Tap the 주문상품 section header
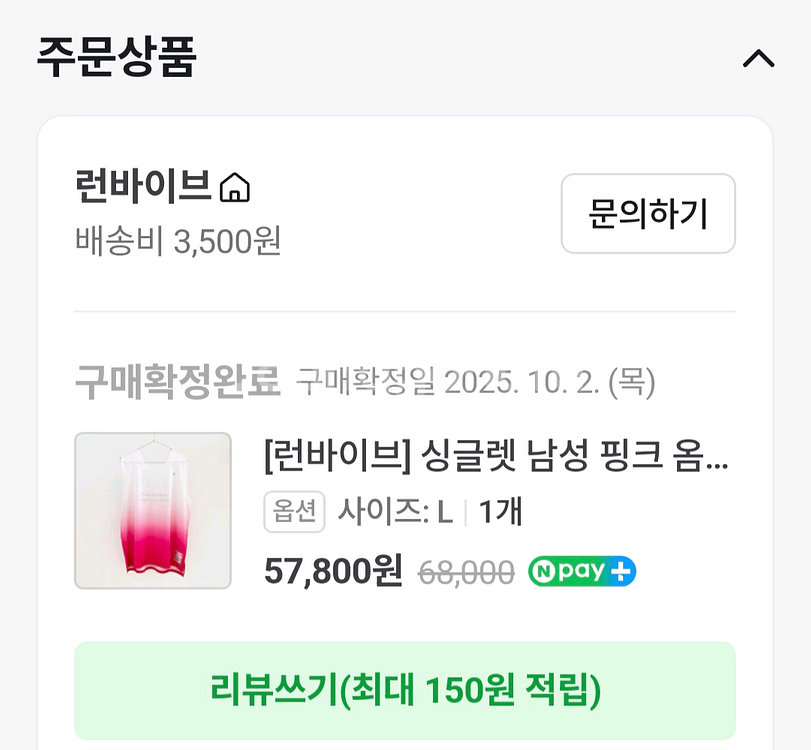 point(117,57)
